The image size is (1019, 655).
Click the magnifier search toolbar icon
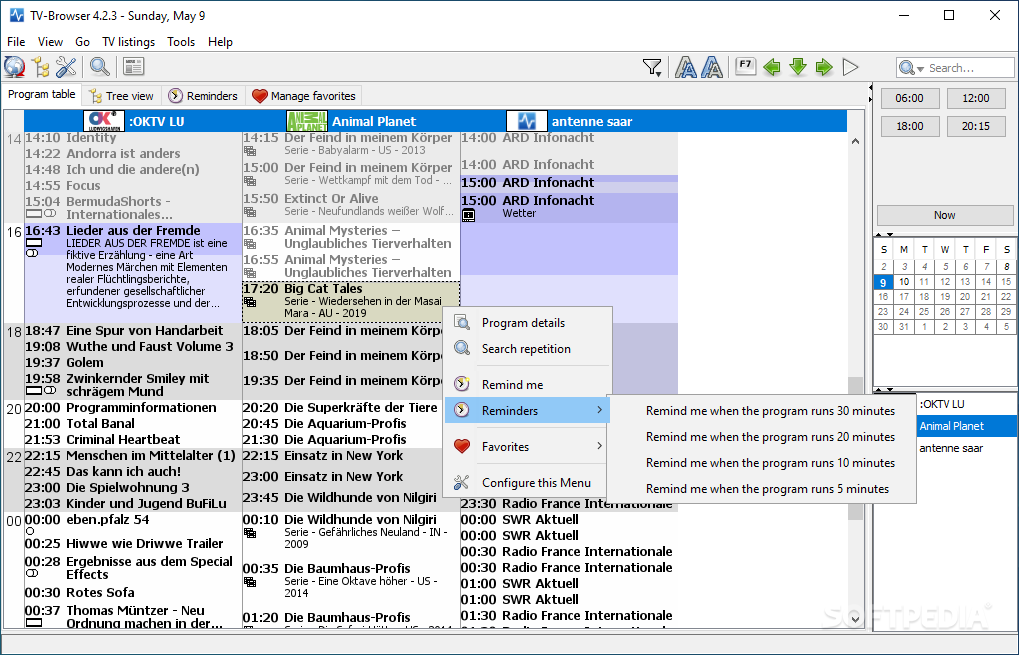[99, 67]
